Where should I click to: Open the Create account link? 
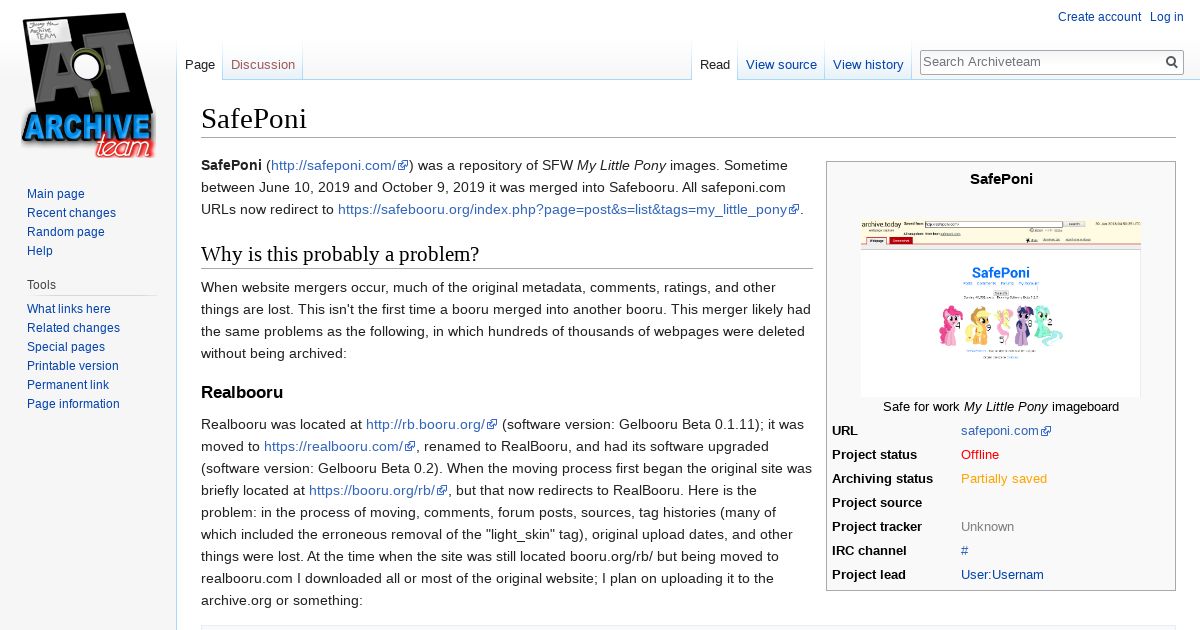click(1099, 17)
